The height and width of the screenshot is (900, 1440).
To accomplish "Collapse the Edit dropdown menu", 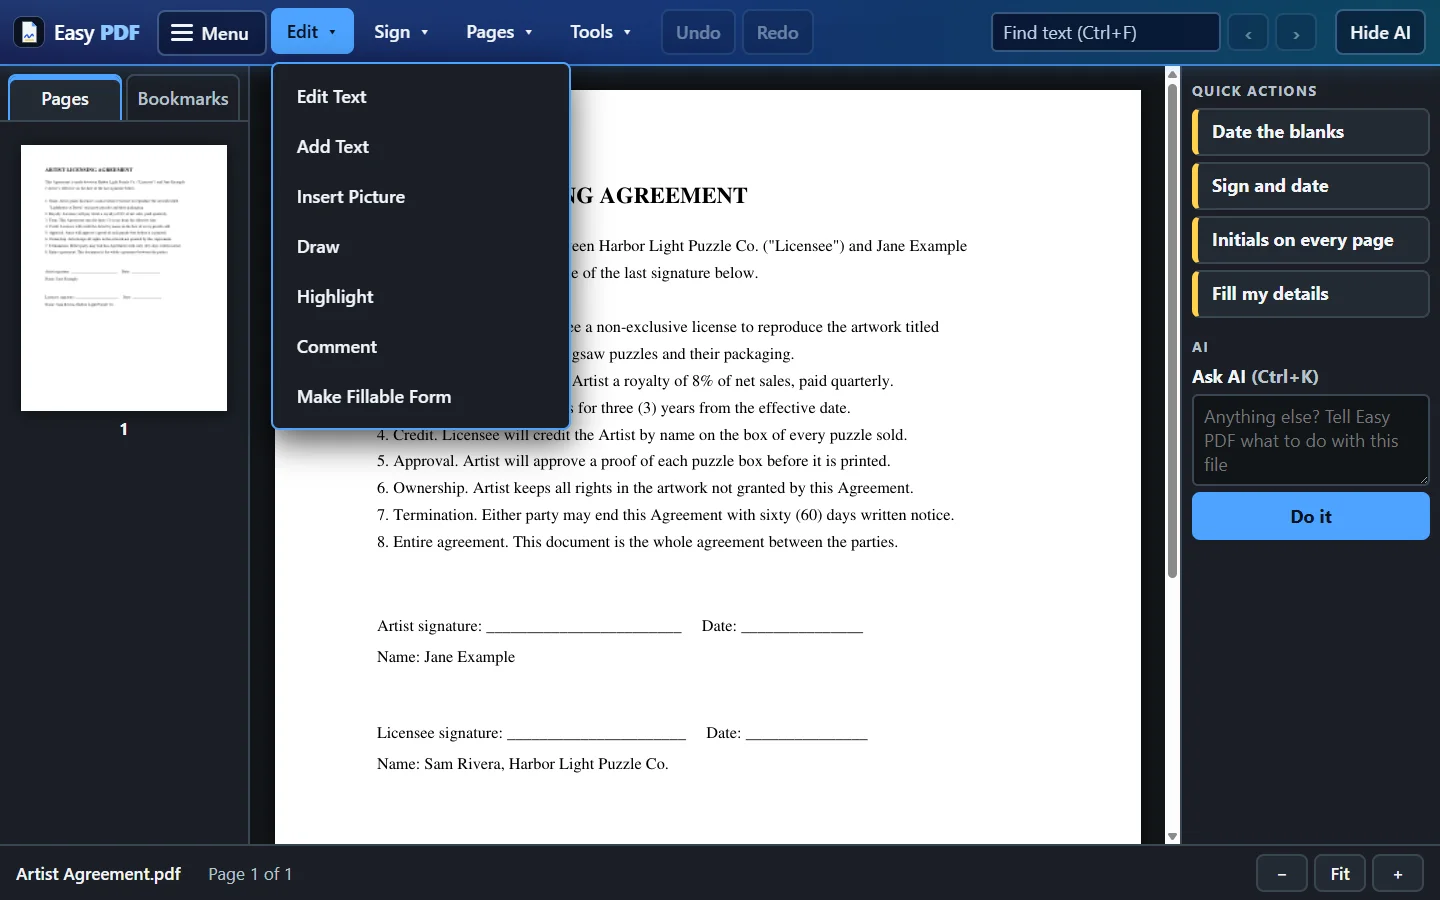I will click(312, 32).
